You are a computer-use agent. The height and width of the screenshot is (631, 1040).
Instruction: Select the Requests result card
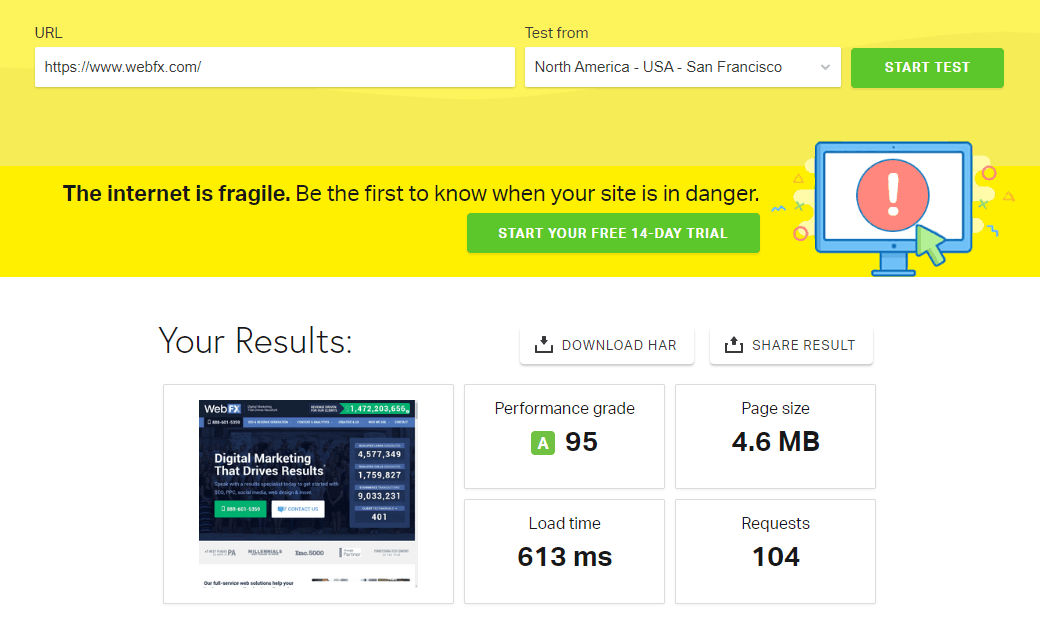coord(775,551)
